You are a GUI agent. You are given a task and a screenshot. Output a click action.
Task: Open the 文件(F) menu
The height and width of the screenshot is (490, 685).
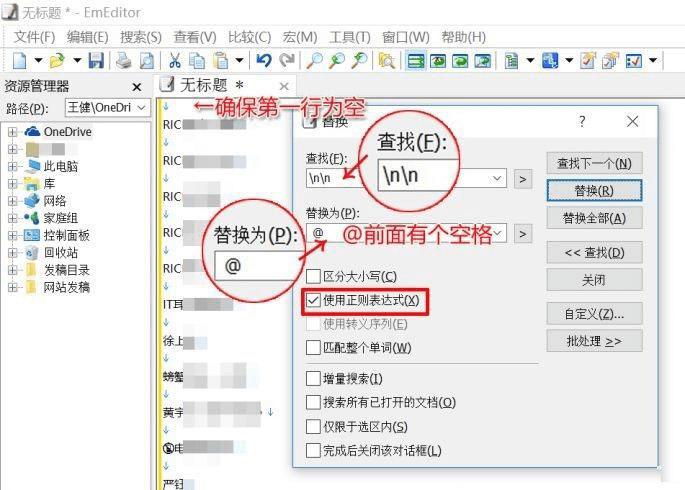point(34,37)
